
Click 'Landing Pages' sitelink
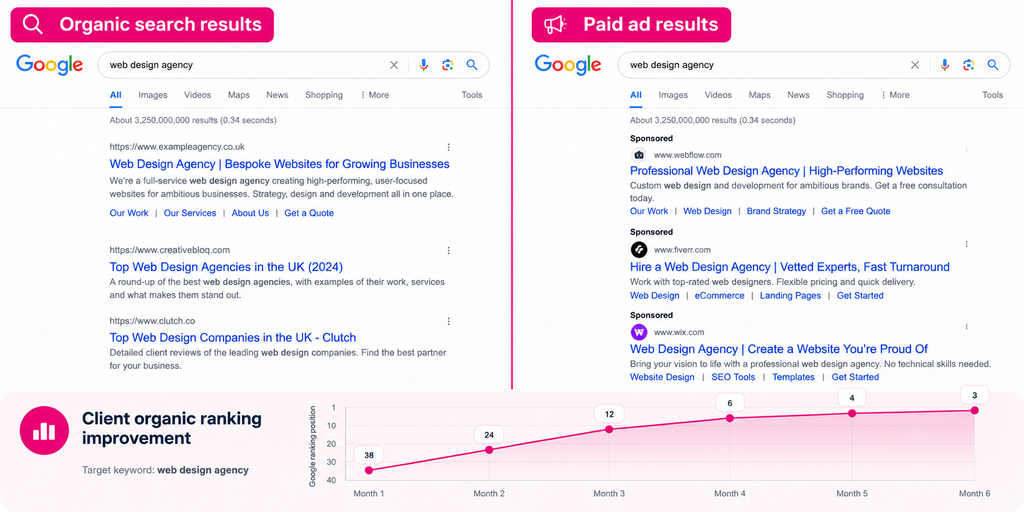[x=790, y=295]
